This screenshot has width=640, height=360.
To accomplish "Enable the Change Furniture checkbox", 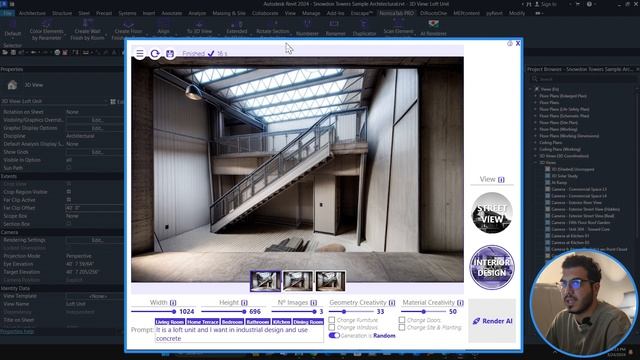I will 332,320.
